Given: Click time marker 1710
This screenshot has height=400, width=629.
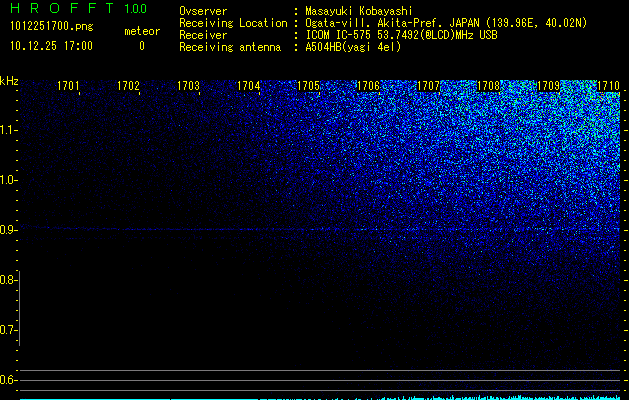Looking at the screenshot, I should click(608, 86).
